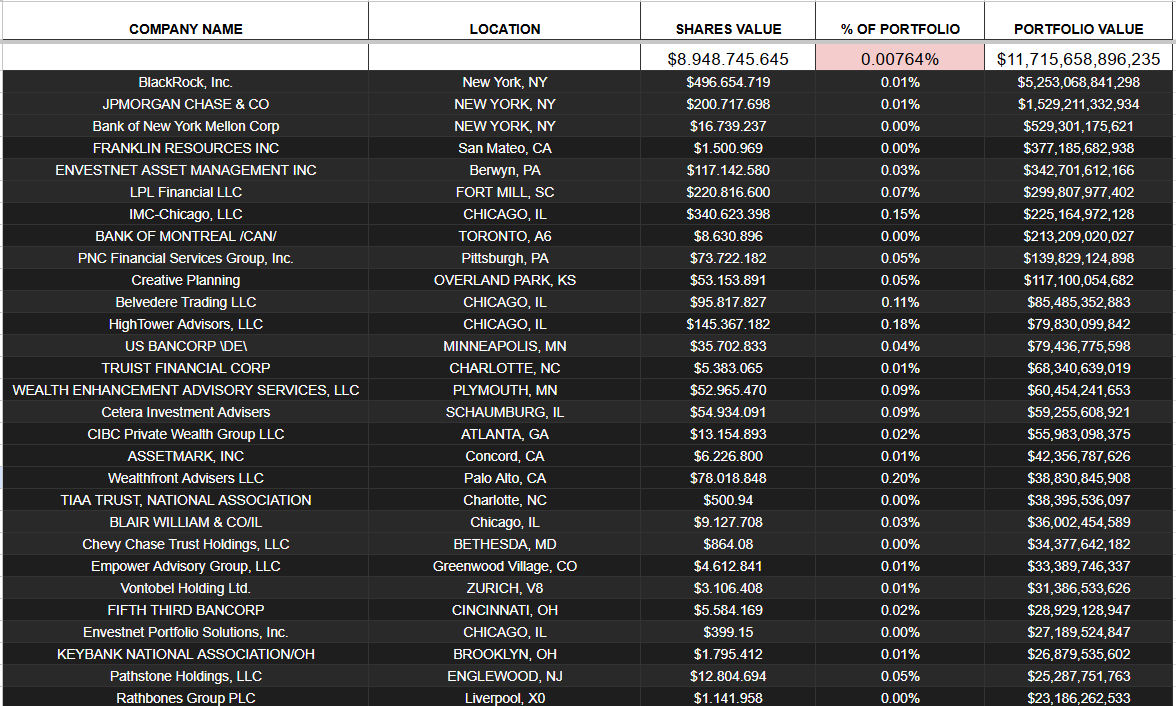Click the Pittsburgh, PA location cell

[505, 258]
